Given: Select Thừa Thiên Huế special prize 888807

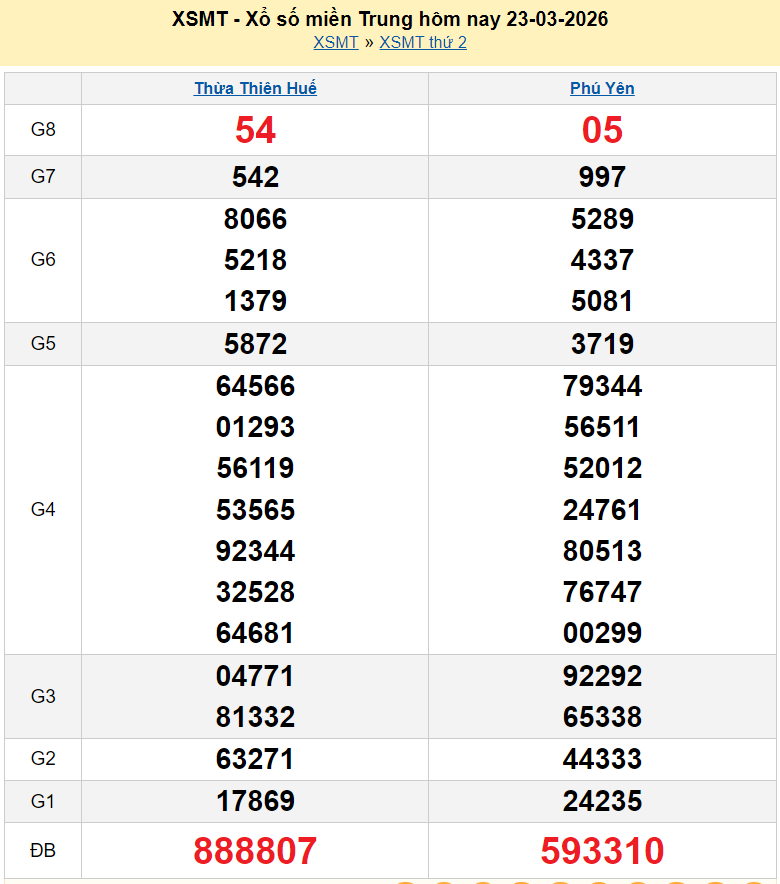Looking at the screenshot, I should 255,851.
